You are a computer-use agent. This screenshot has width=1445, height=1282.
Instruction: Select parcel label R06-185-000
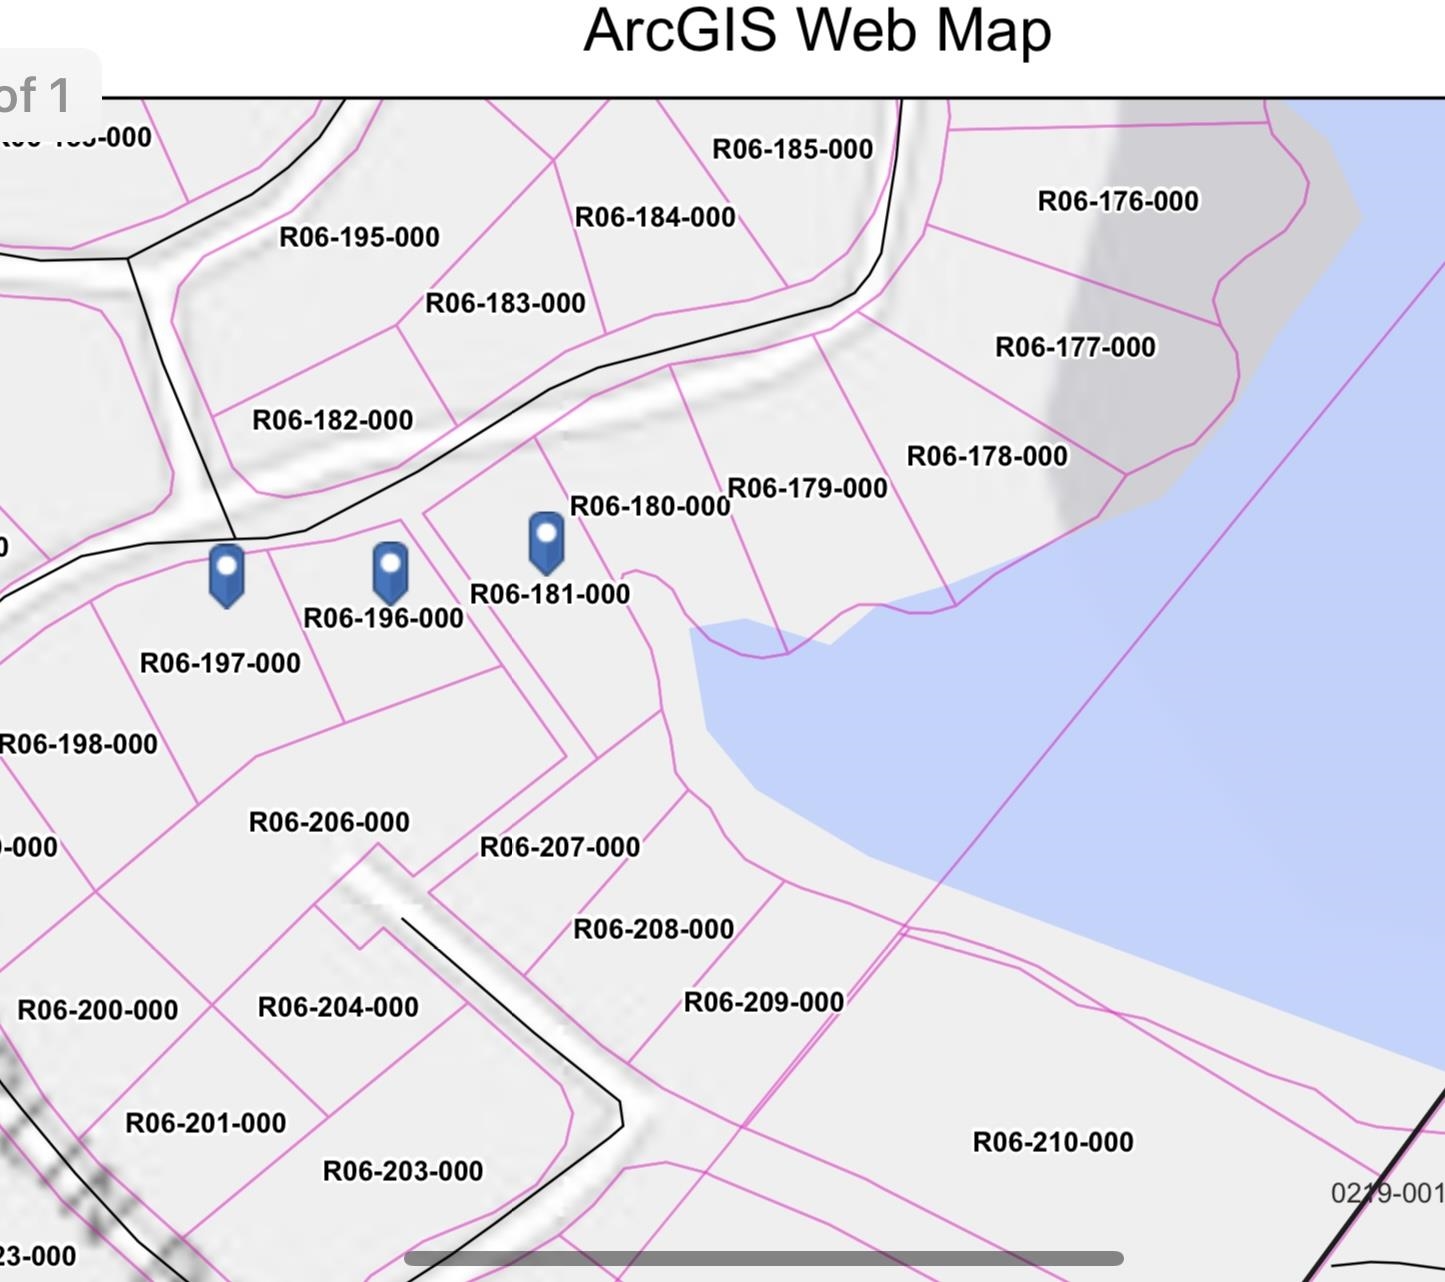coord(793,149)
